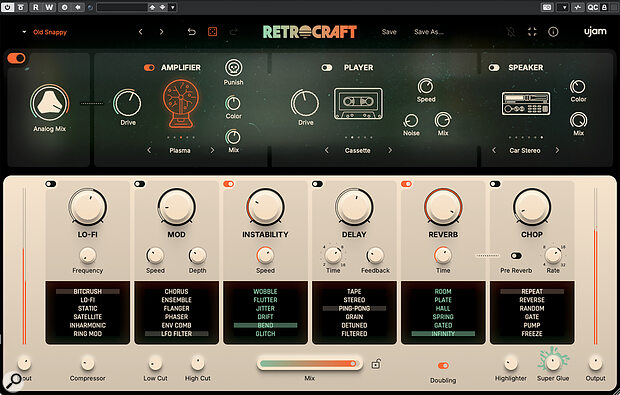The image size is (620, 395).
Task: Click the redo arrow icon
Action: point(234,32)
